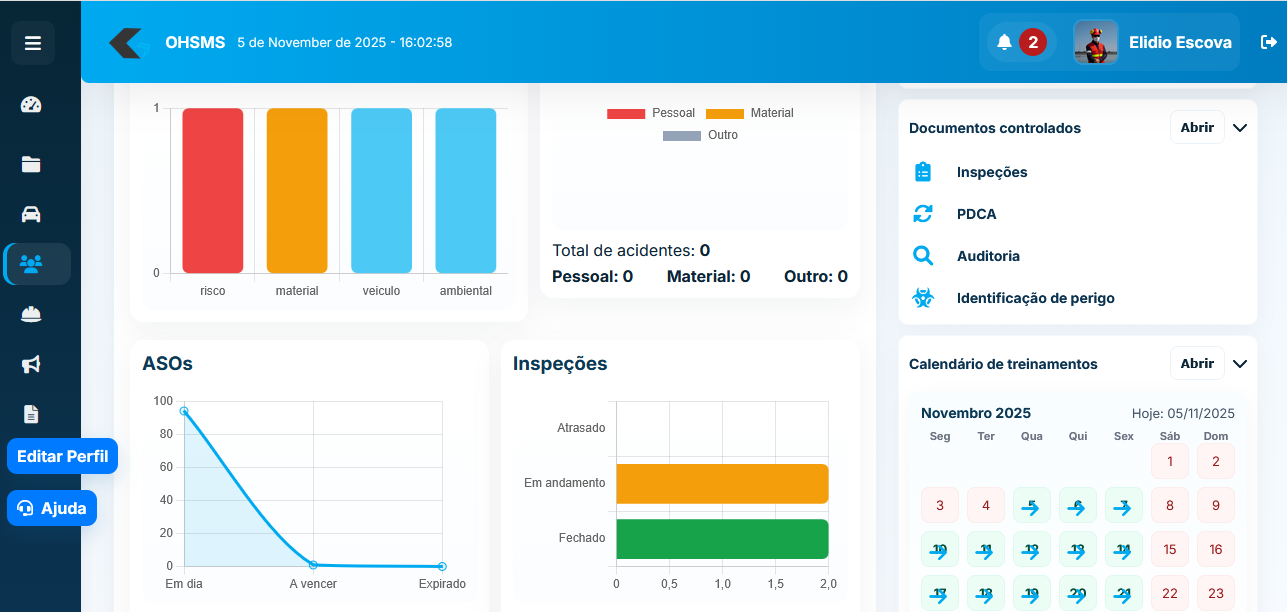Click the logout icon in header

(x=1269, y=42)
